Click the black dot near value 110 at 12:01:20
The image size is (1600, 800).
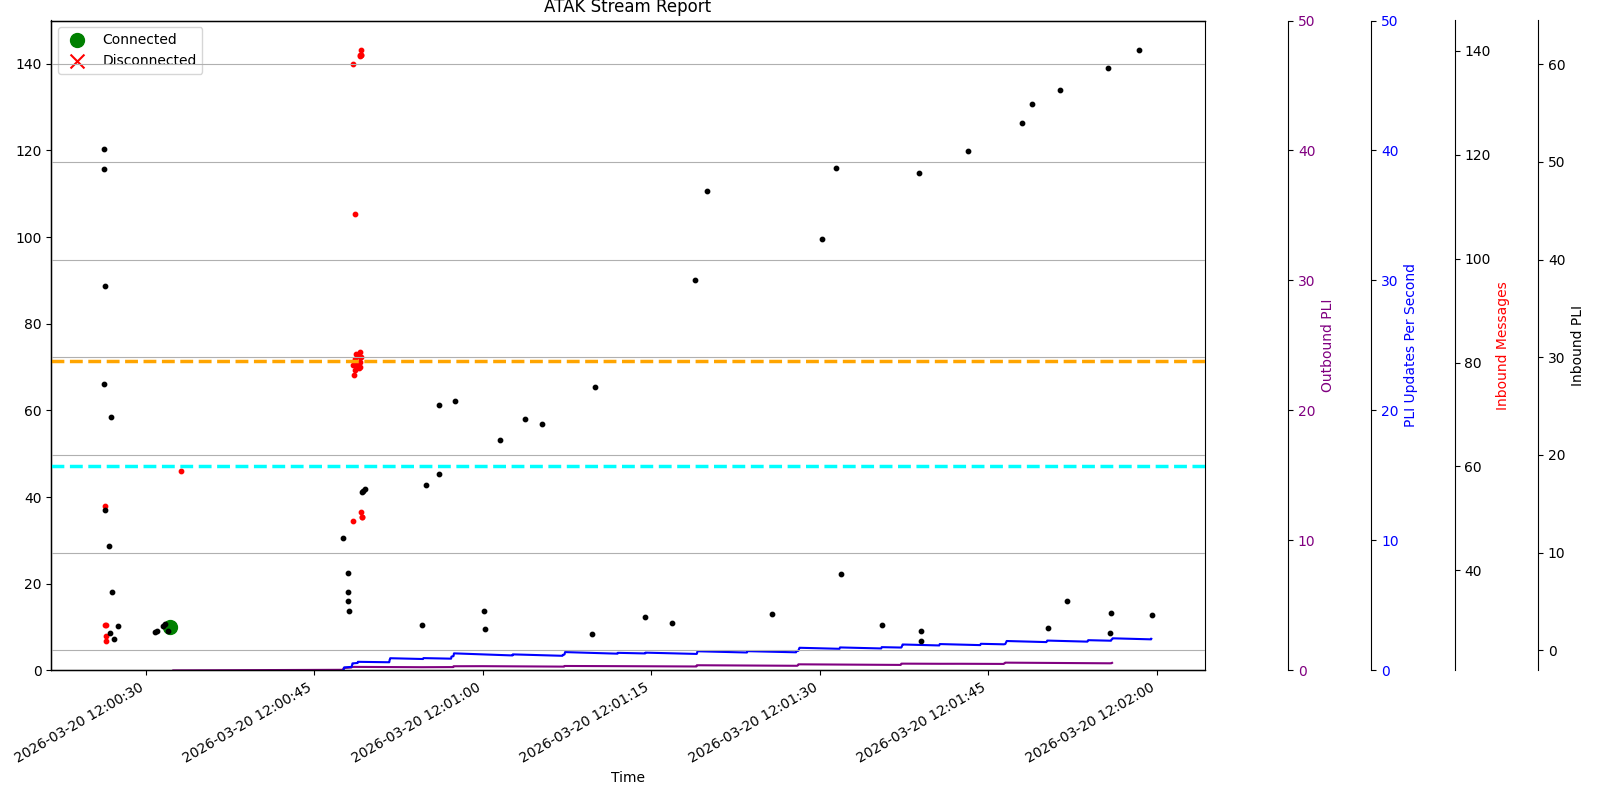[707, 191]
